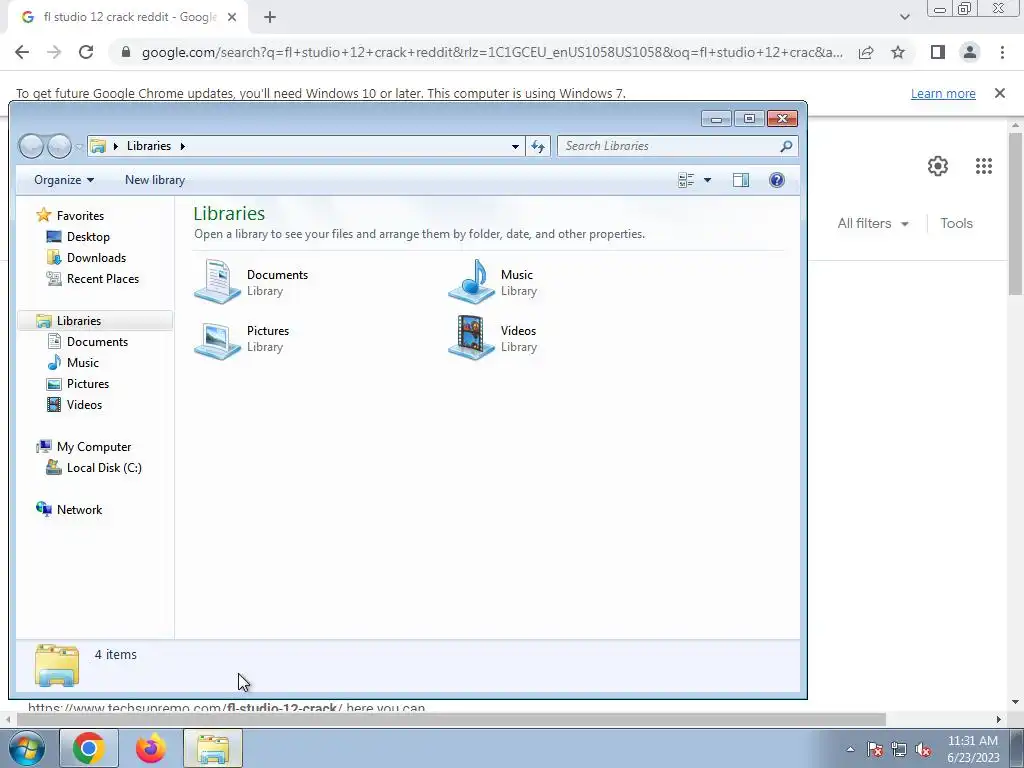Image resolution: width=1024 pixels, height=768 pixels.
Task: Open Google quick settings gear
Action: pyautogui.click(x=938, y=166)
